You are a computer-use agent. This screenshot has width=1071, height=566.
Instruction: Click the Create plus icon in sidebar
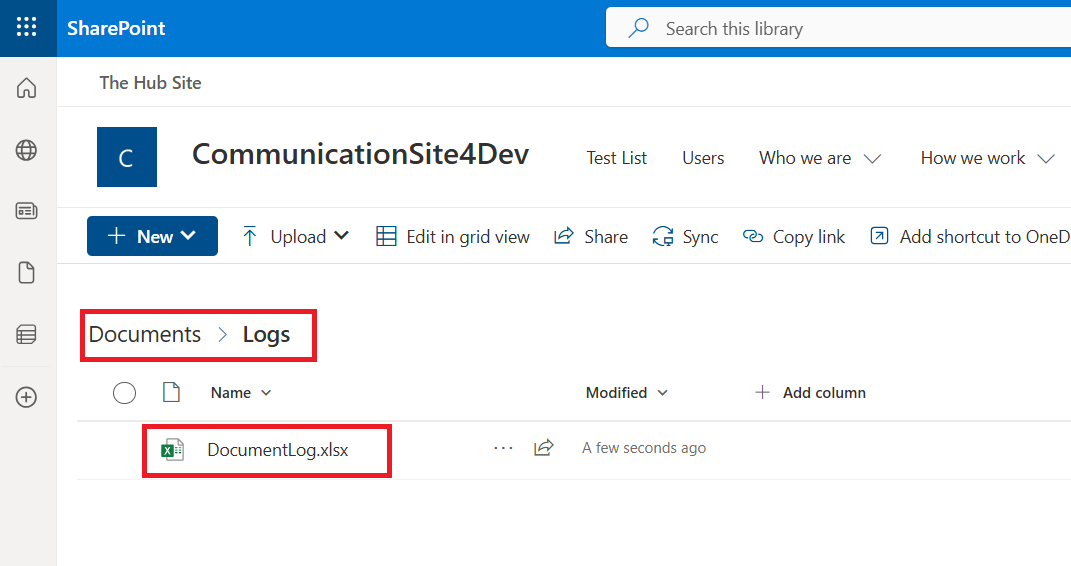(27, 397)
